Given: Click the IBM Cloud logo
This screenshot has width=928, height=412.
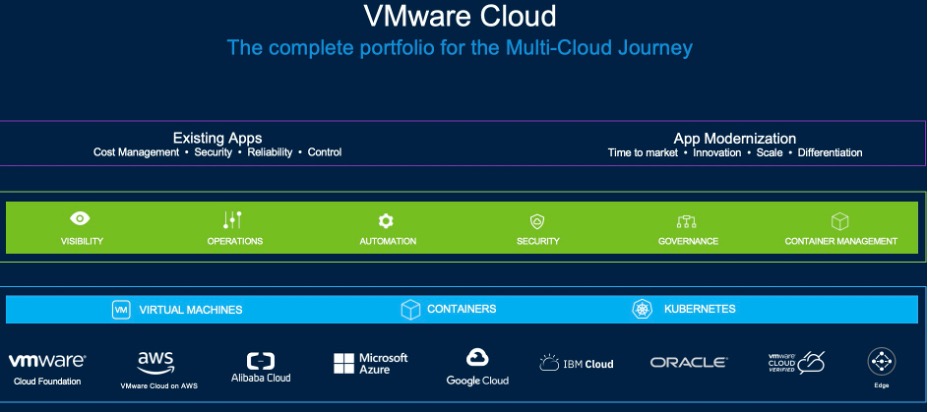Looking at the screenshot, I should (x=576, y=363).
